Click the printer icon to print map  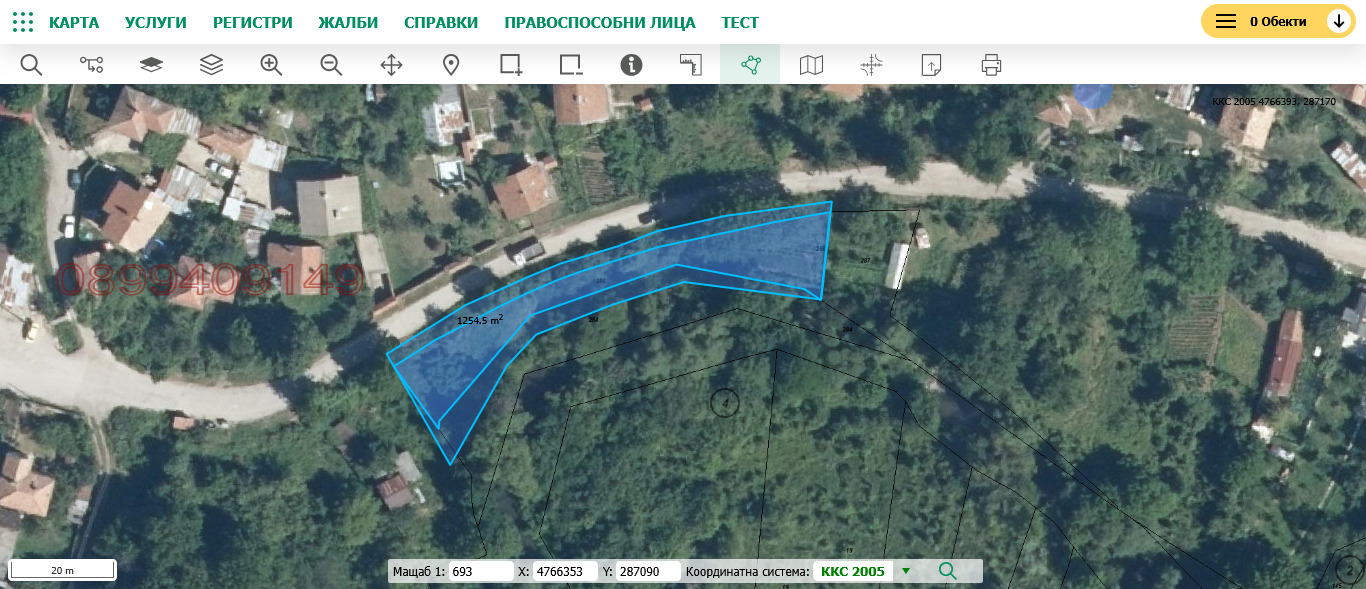(x=991, y=65)
